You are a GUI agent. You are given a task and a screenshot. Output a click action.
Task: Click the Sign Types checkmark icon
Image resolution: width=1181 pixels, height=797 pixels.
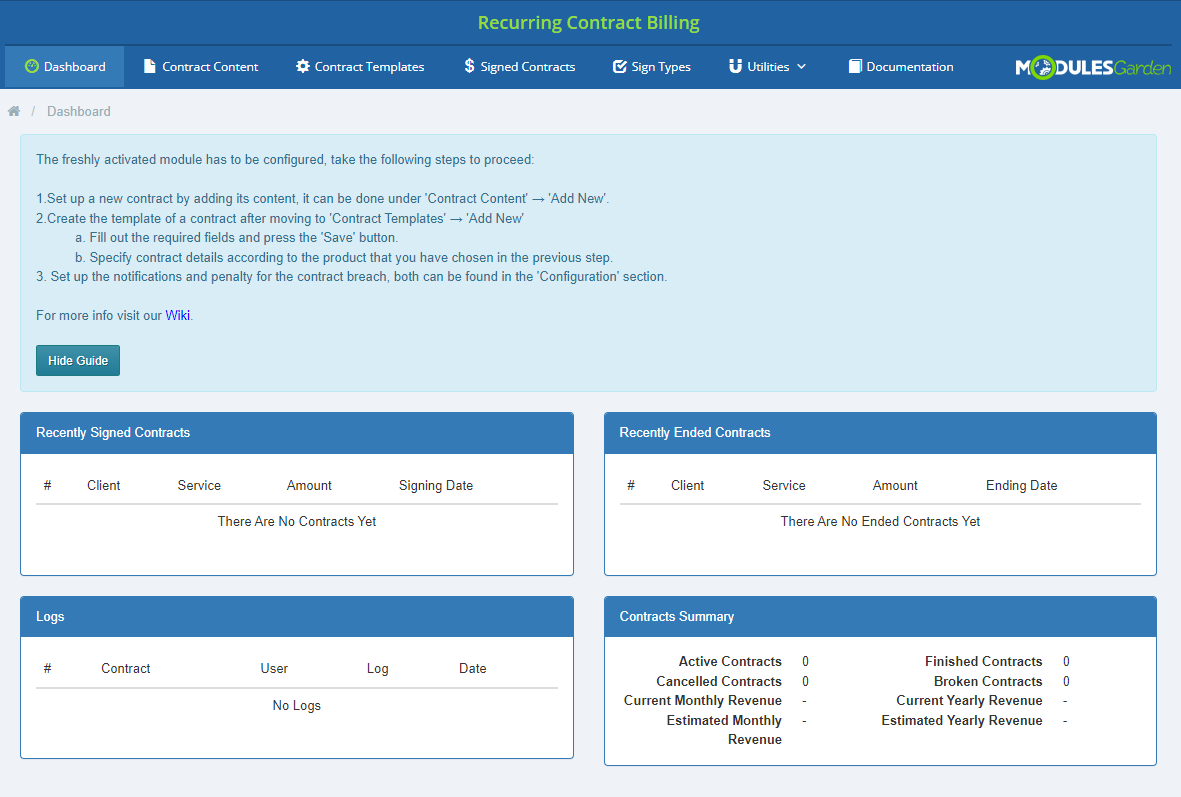click(x=620, y=66)
